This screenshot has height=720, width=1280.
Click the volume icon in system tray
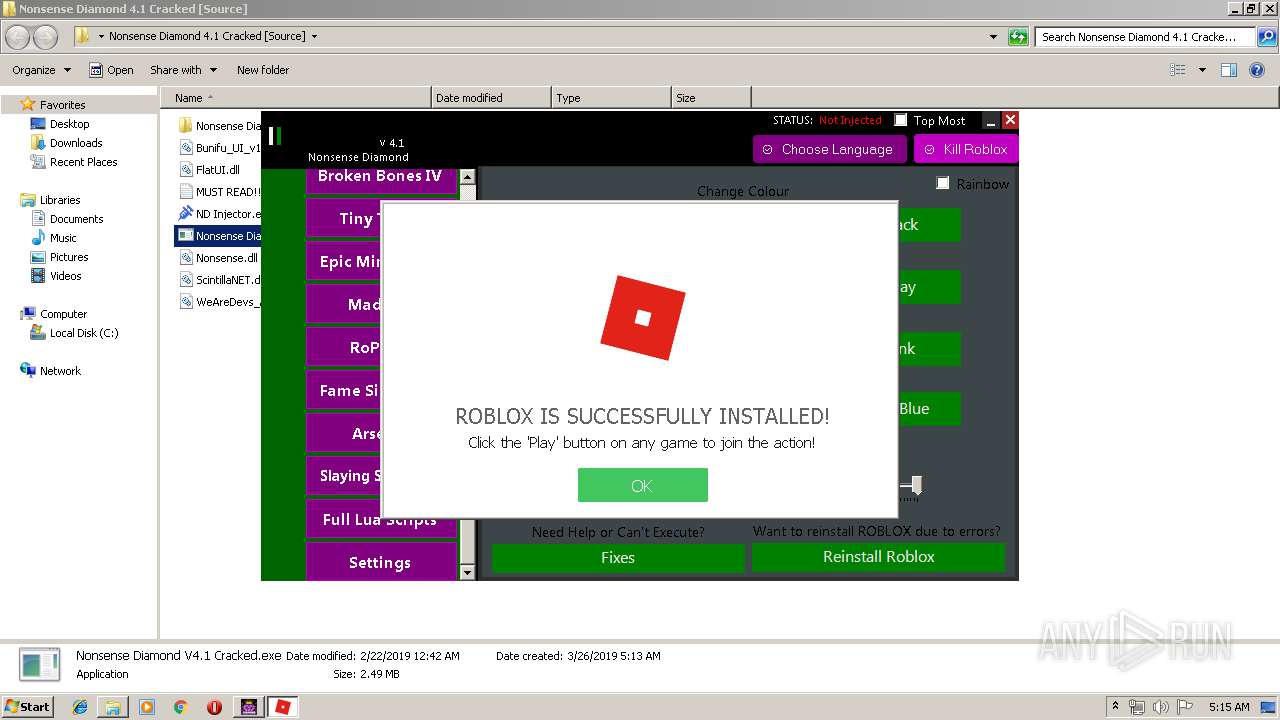1158,707
